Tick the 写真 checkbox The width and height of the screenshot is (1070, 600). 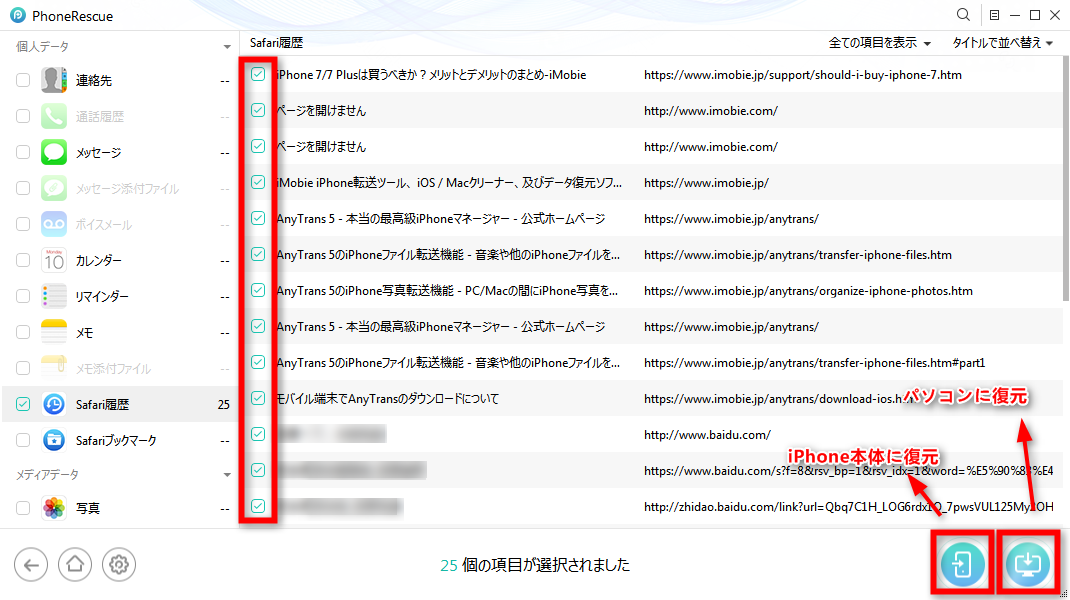tap(23, 508)
